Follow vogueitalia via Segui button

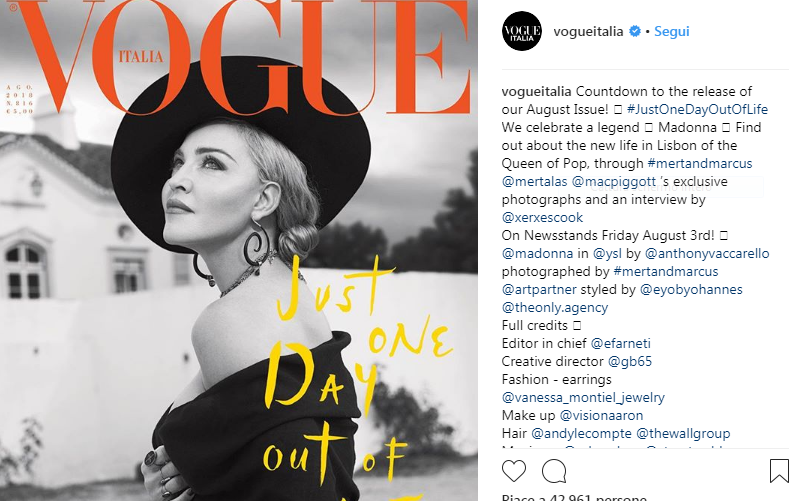pyautogui.click(x=672, y=31)
